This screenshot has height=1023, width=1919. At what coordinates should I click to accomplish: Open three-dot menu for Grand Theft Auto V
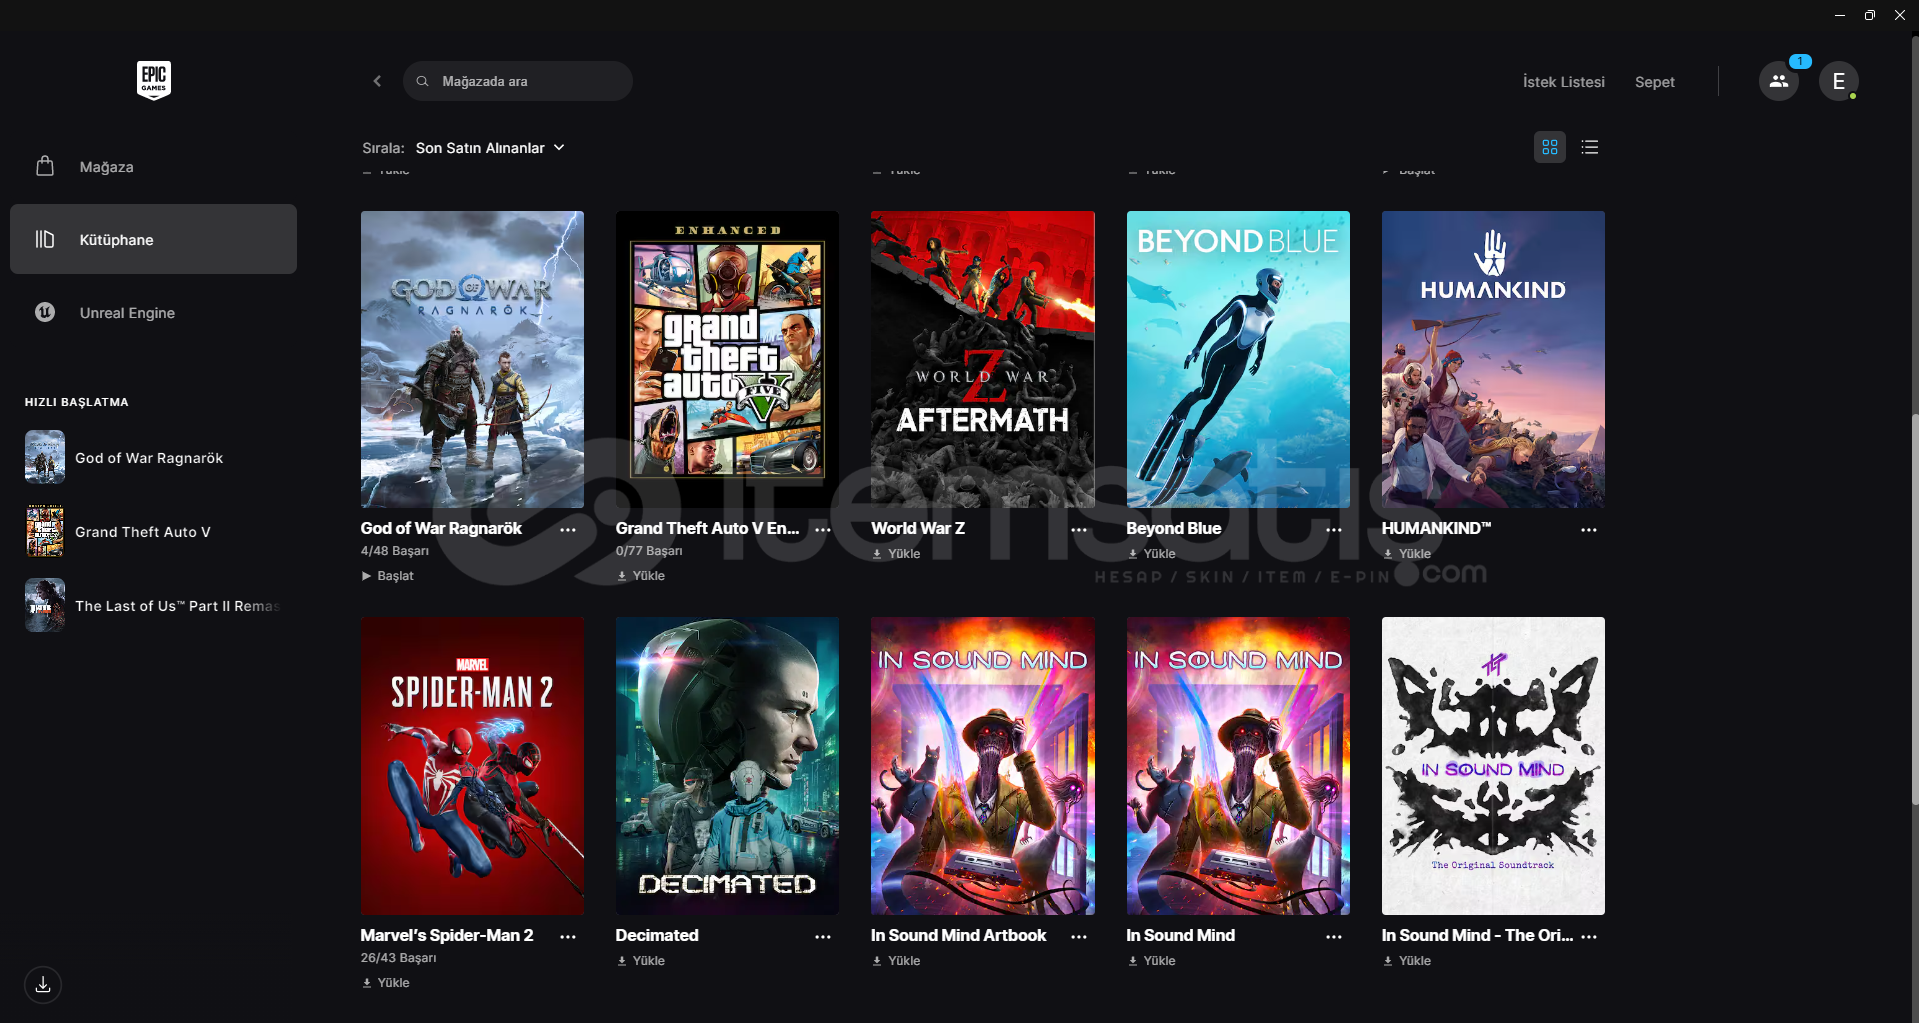(823, 530)
